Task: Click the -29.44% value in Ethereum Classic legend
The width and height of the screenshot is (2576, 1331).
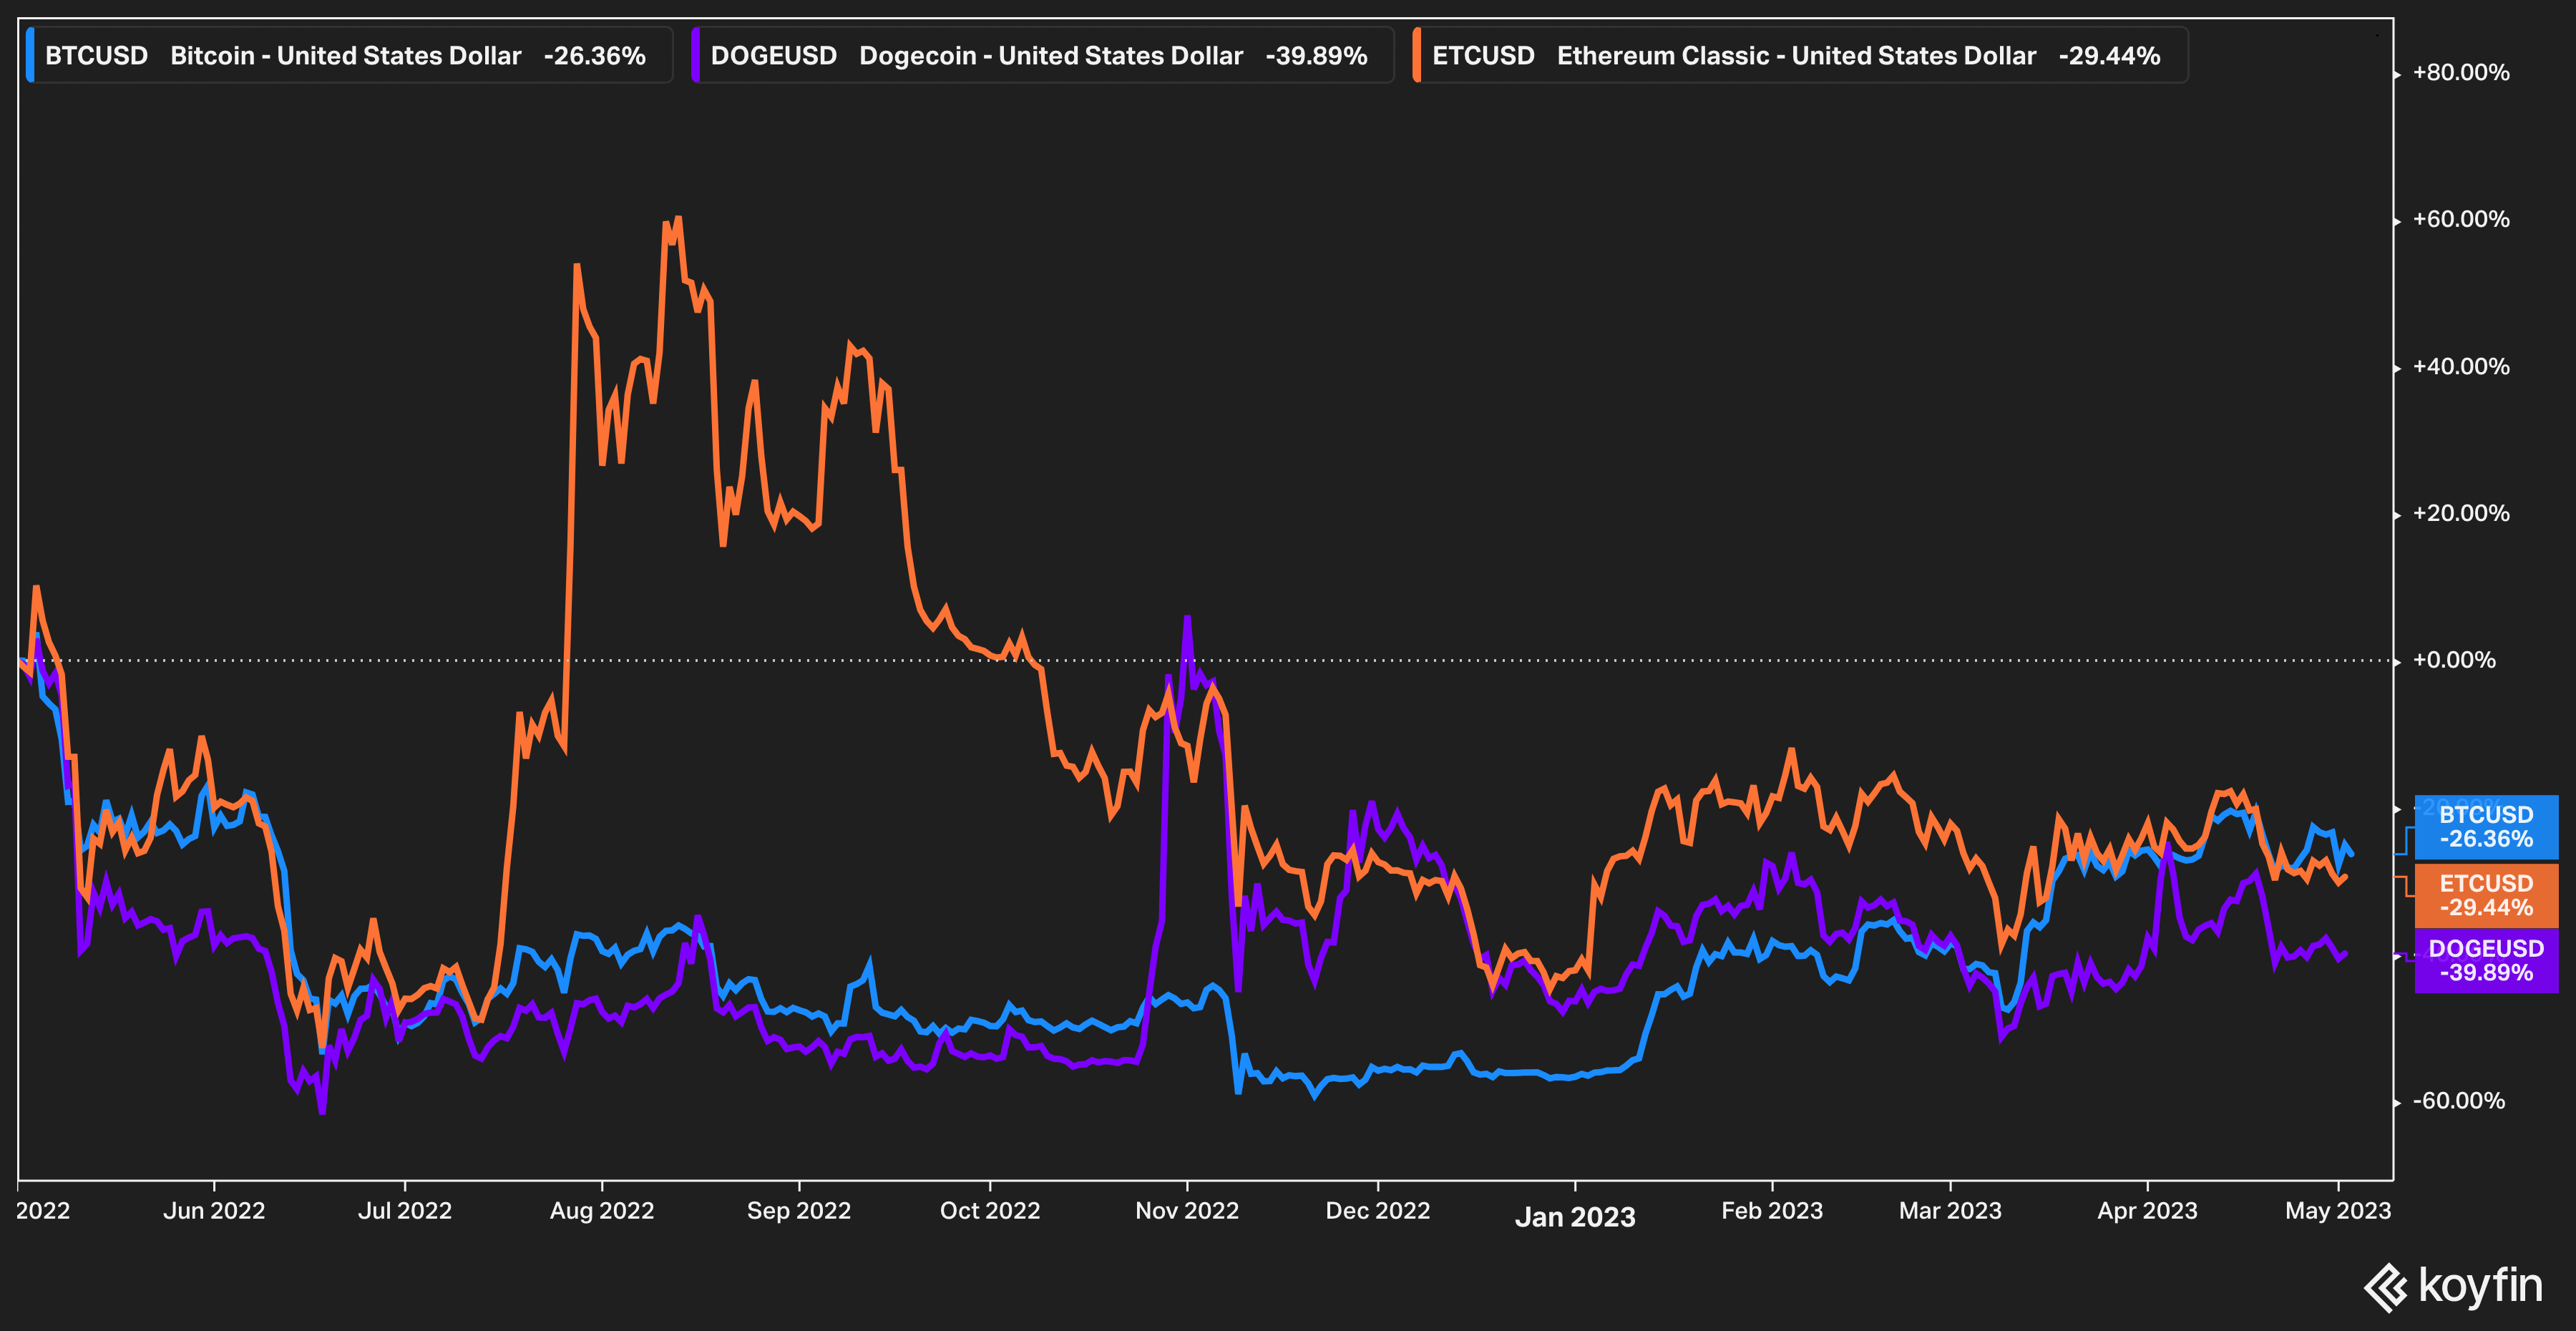Action: pyautogui.click(x=2110, y=56)
